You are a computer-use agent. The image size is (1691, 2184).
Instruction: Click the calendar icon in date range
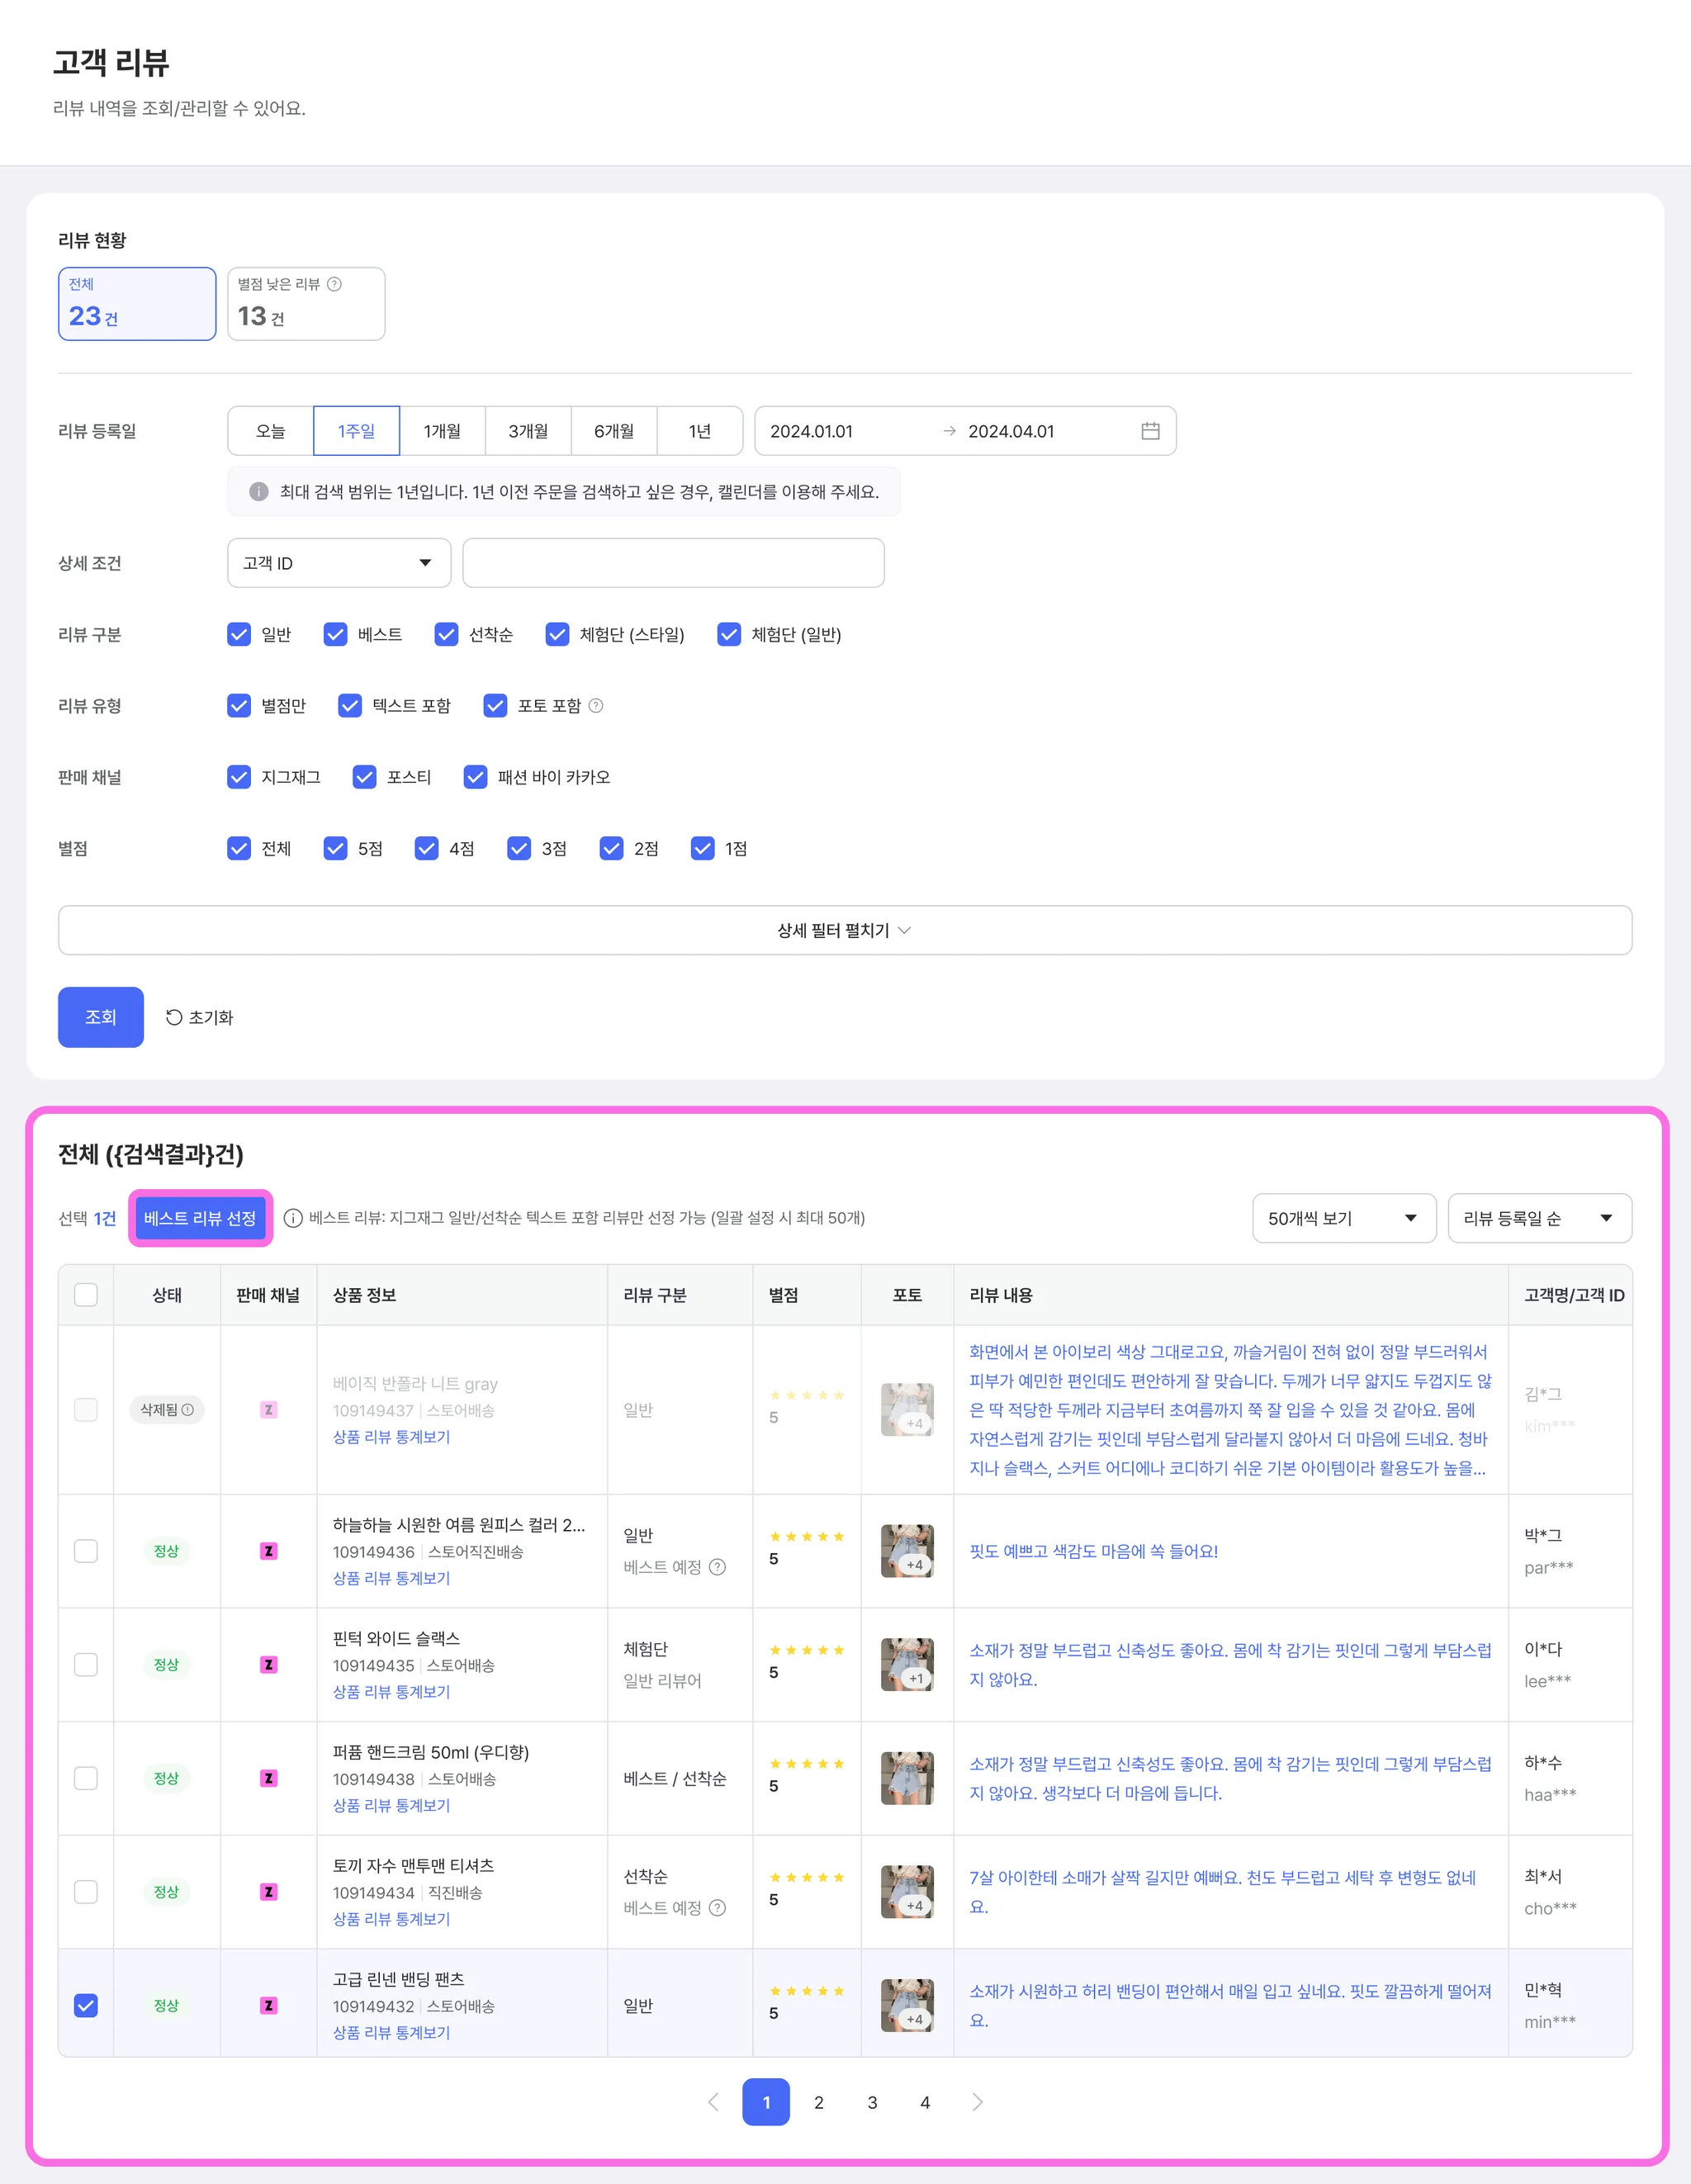click(x=1150, y=431)
